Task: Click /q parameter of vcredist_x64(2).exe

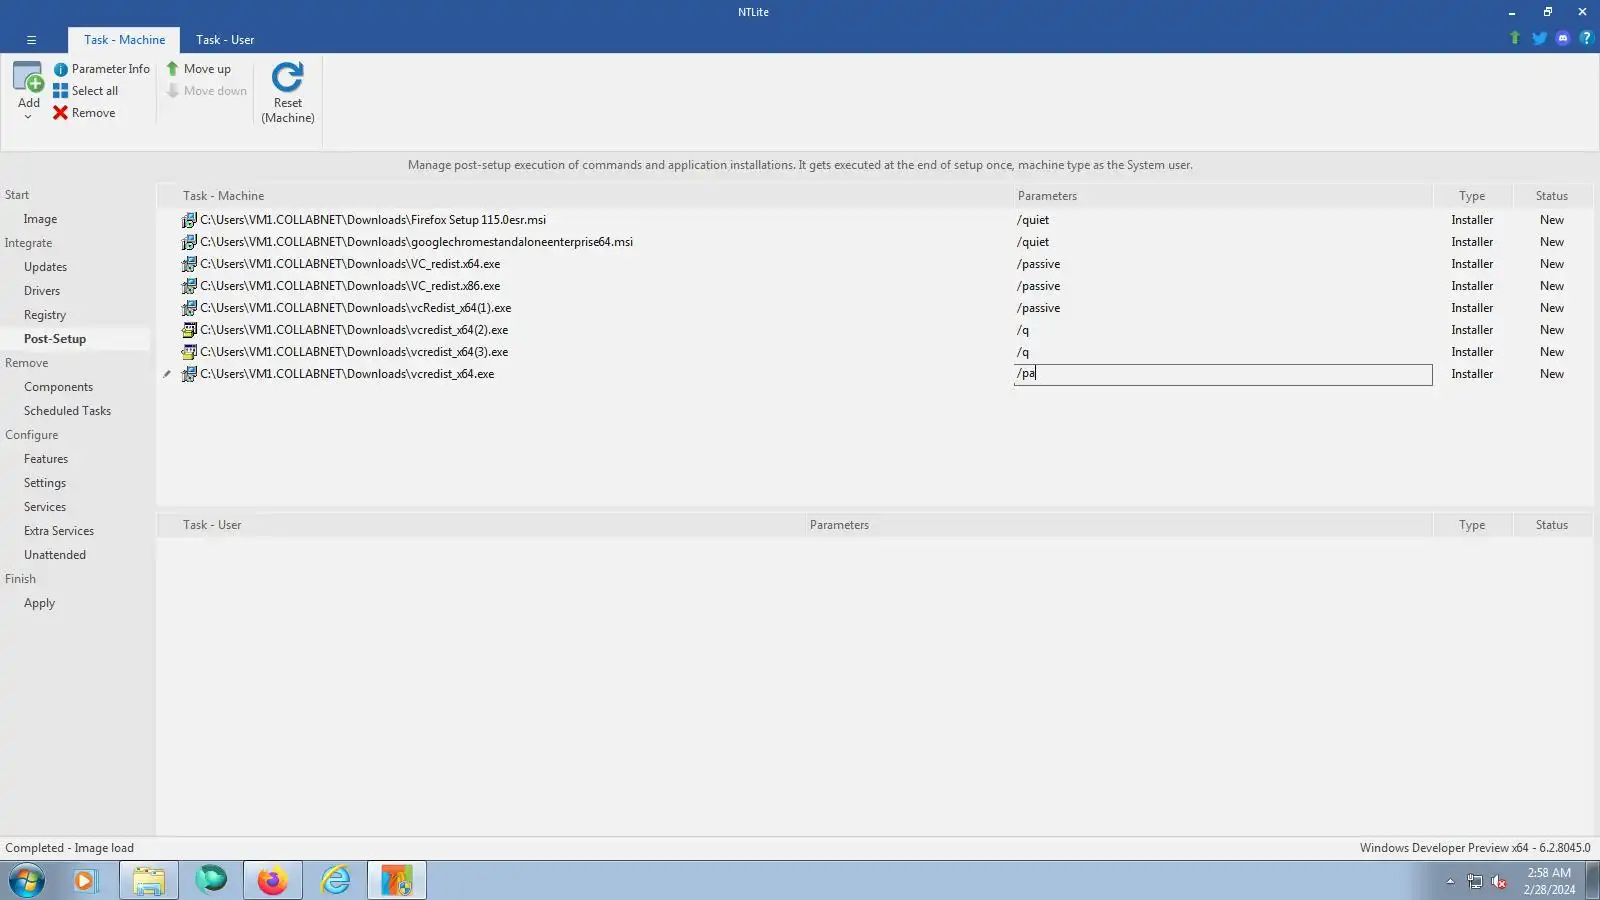Action: (x=1022, y=330)
